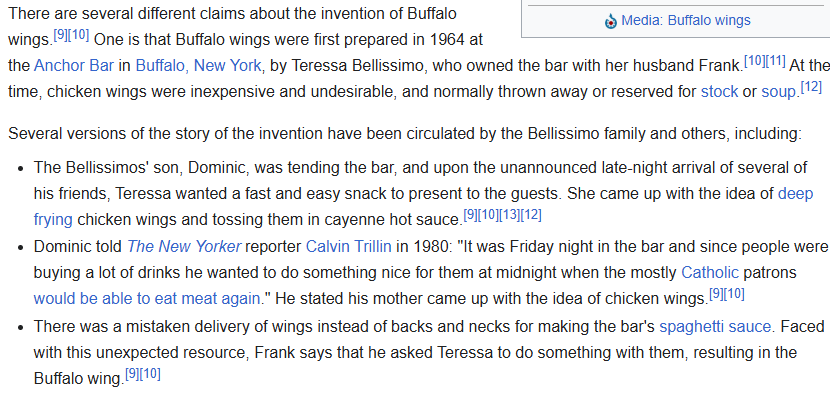
Task: Follow the spaghetti sauce link
Action: coord(715,327)
